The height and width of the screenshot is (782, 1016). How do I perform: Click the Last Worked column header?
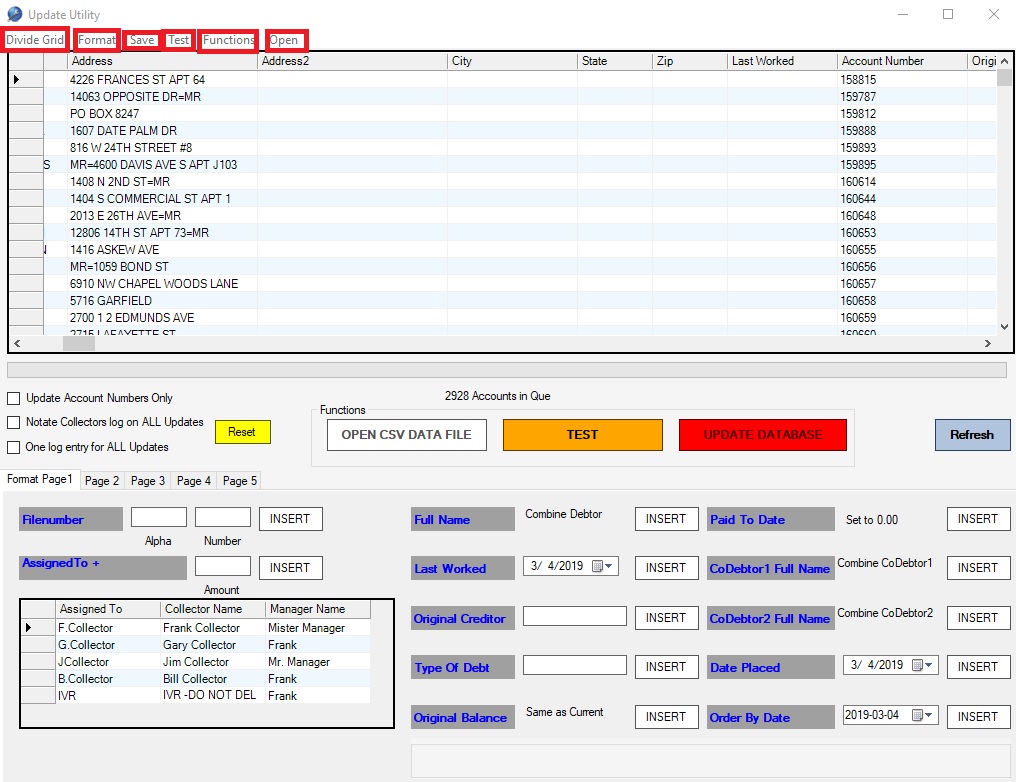(783, 61)
